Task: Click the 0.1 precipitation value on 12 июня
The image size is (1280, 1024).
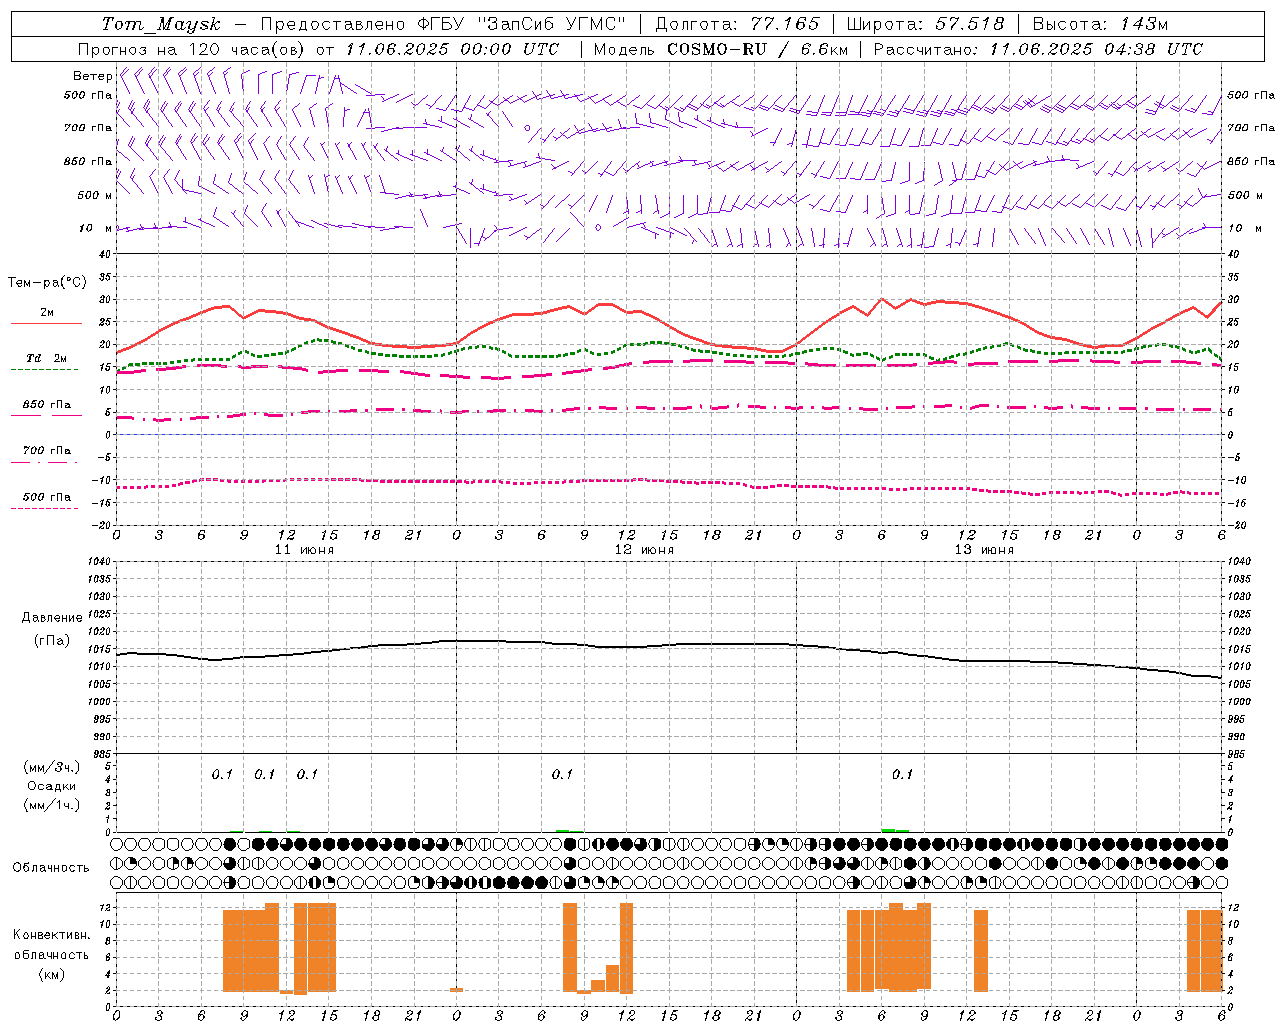Action: [x=562, y=774]
